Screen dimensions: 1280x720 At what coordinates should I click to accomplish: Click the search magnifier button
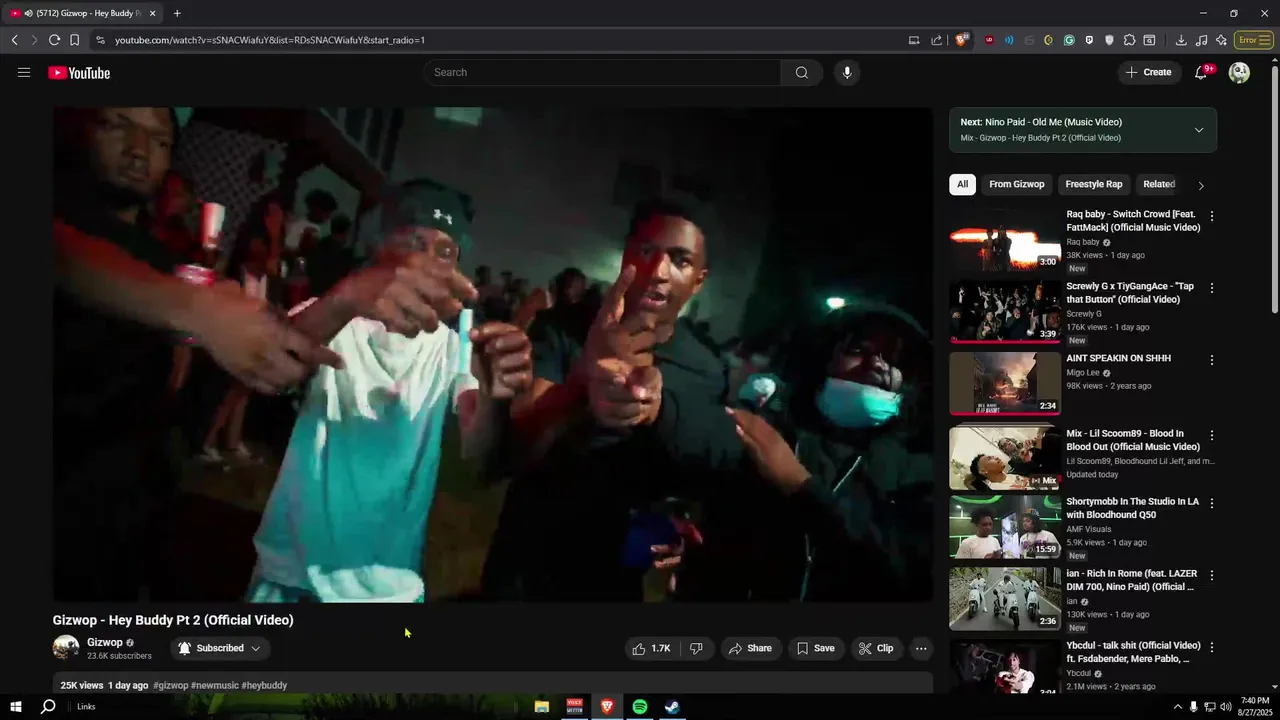click(x=802, y=72)
